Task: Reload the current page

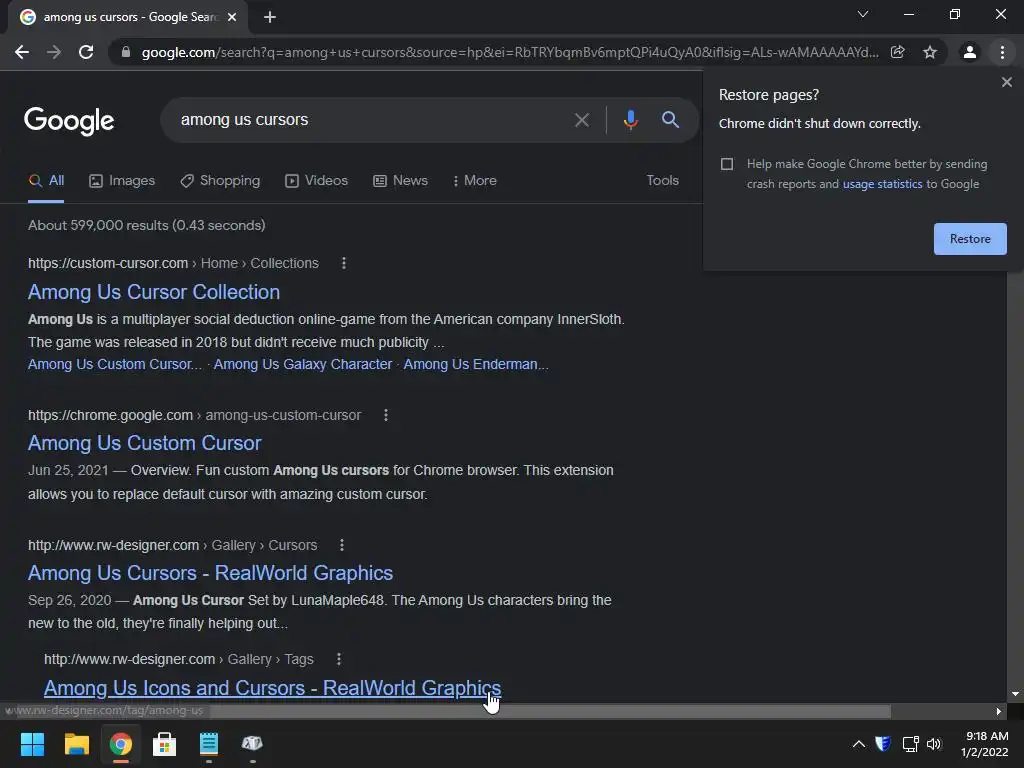Action: point(86,52)
